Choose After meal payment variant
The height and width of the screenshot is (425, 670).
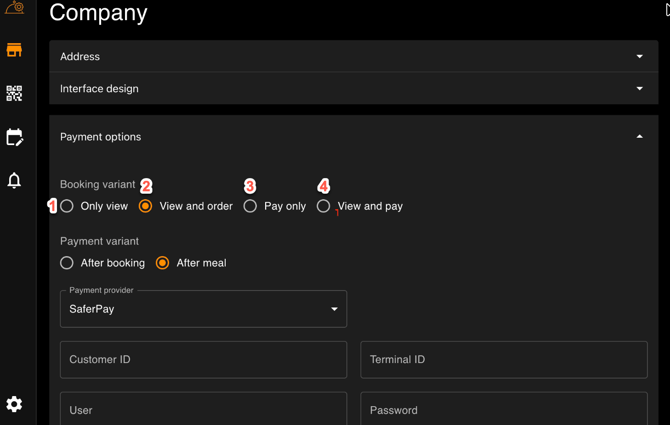click(x=162, y=263)
